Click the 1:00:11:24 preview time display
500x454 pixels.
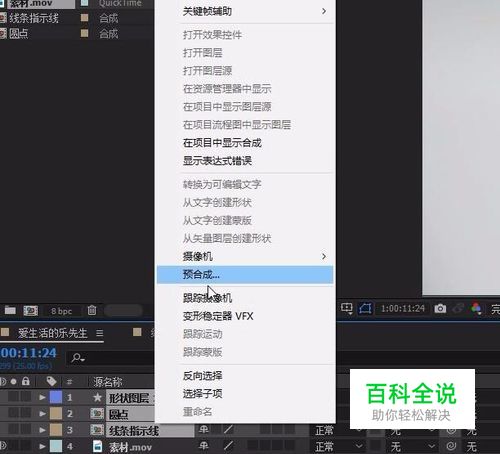pos(403,309)
